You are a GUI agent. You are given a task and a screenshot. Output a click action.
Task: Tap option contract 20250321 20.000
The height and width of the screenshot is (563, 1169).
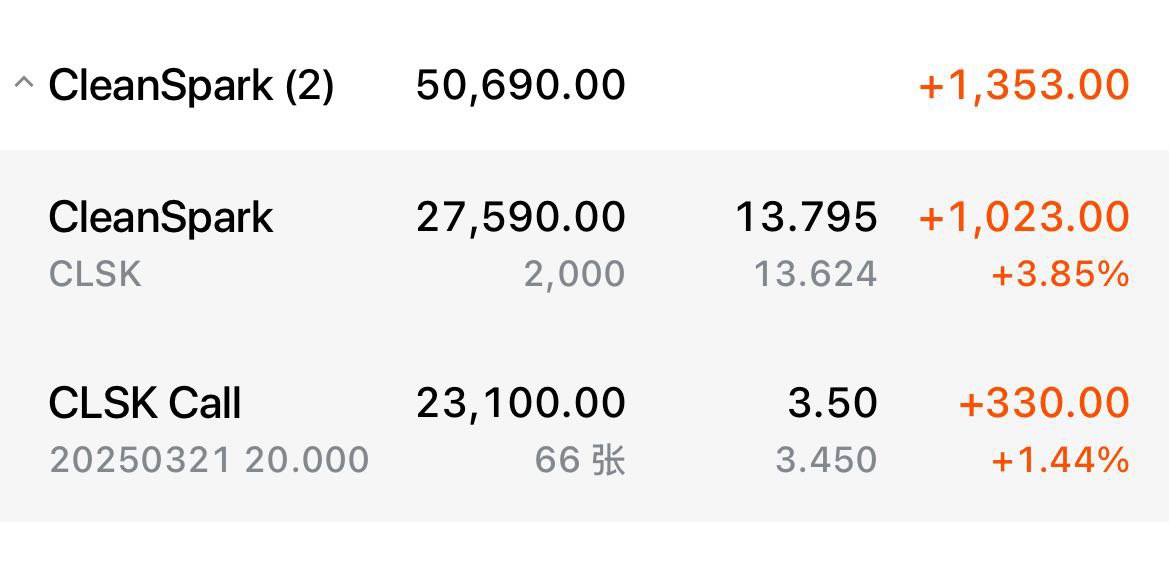point(209,460)
